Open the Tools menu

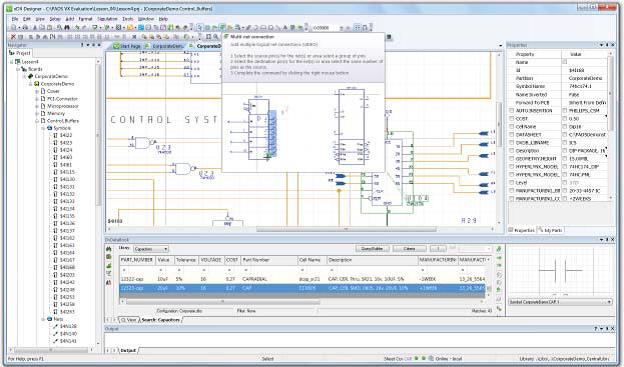(127, 19)
